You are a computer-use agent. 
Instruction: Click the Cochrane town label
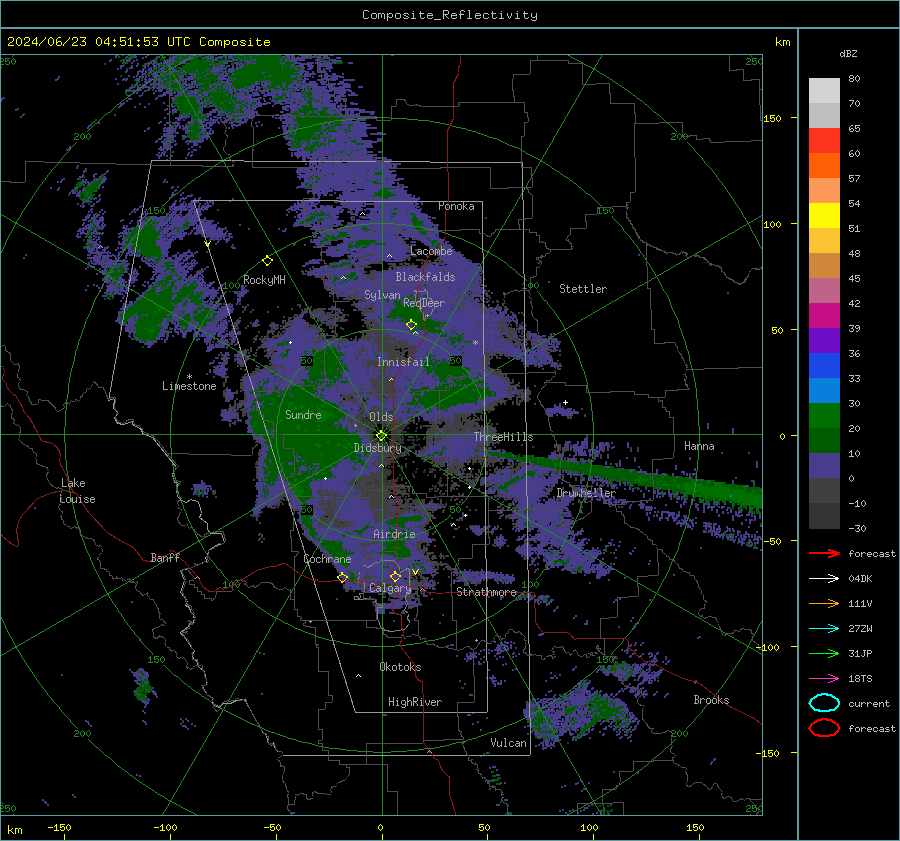pos(327,559)
